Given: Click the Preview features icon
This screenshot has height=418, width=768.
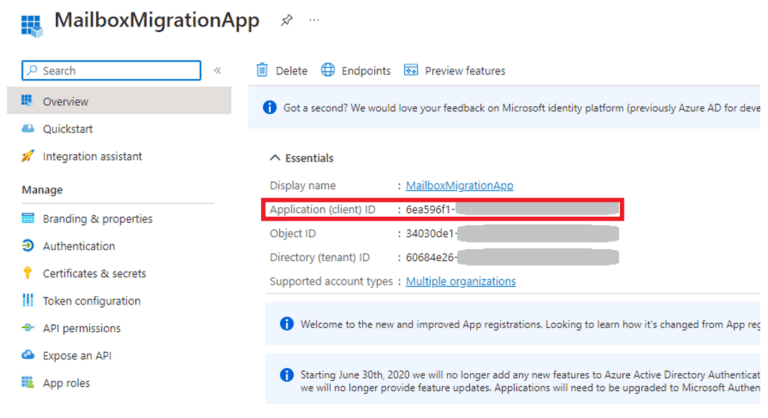Looking at the screenshot, I should tap(411, 70).
